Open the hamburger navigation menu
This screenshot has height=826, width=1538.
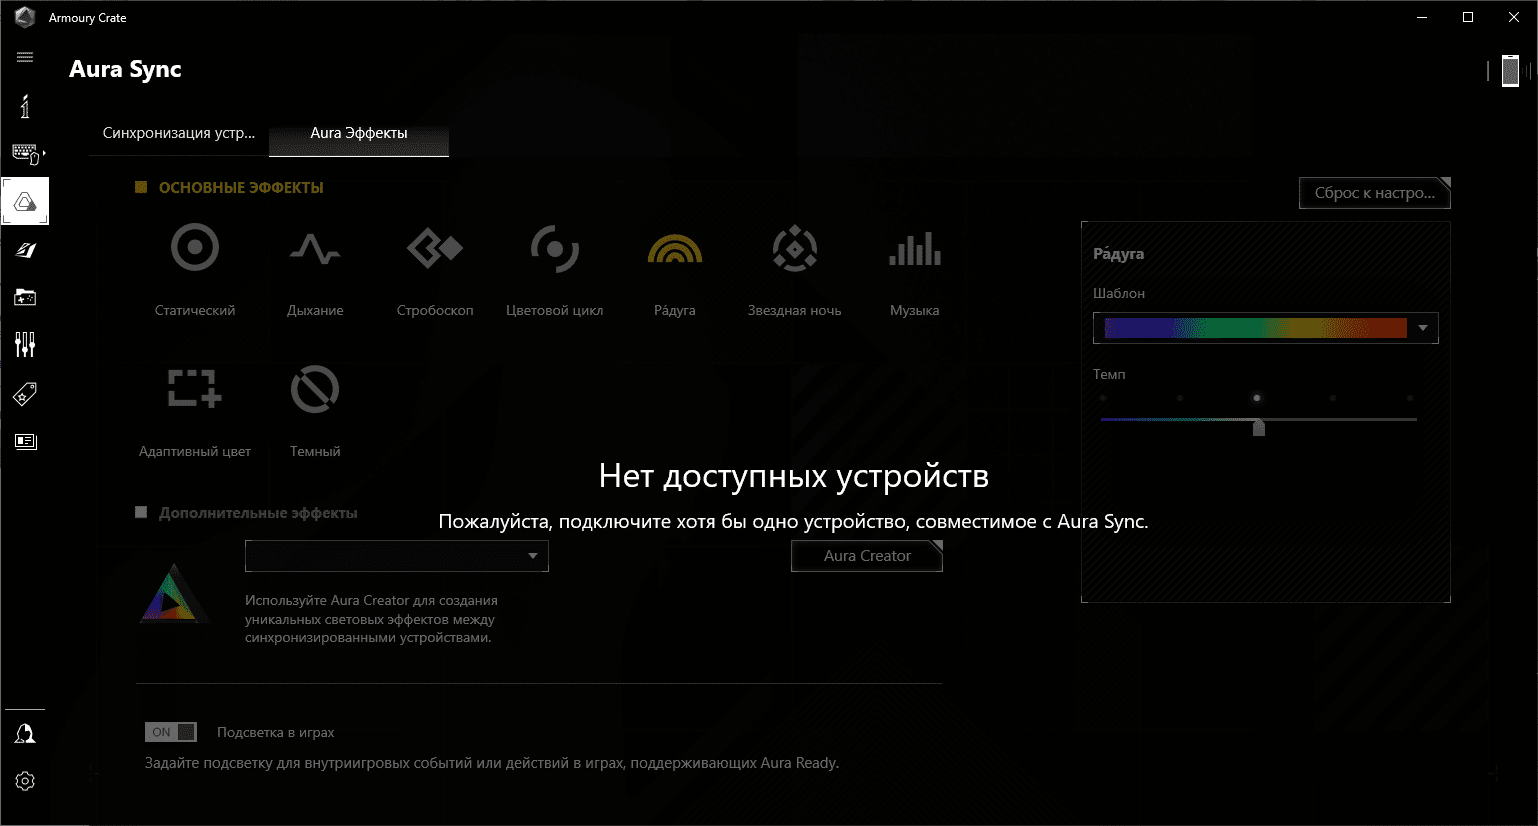pos(25,57)
